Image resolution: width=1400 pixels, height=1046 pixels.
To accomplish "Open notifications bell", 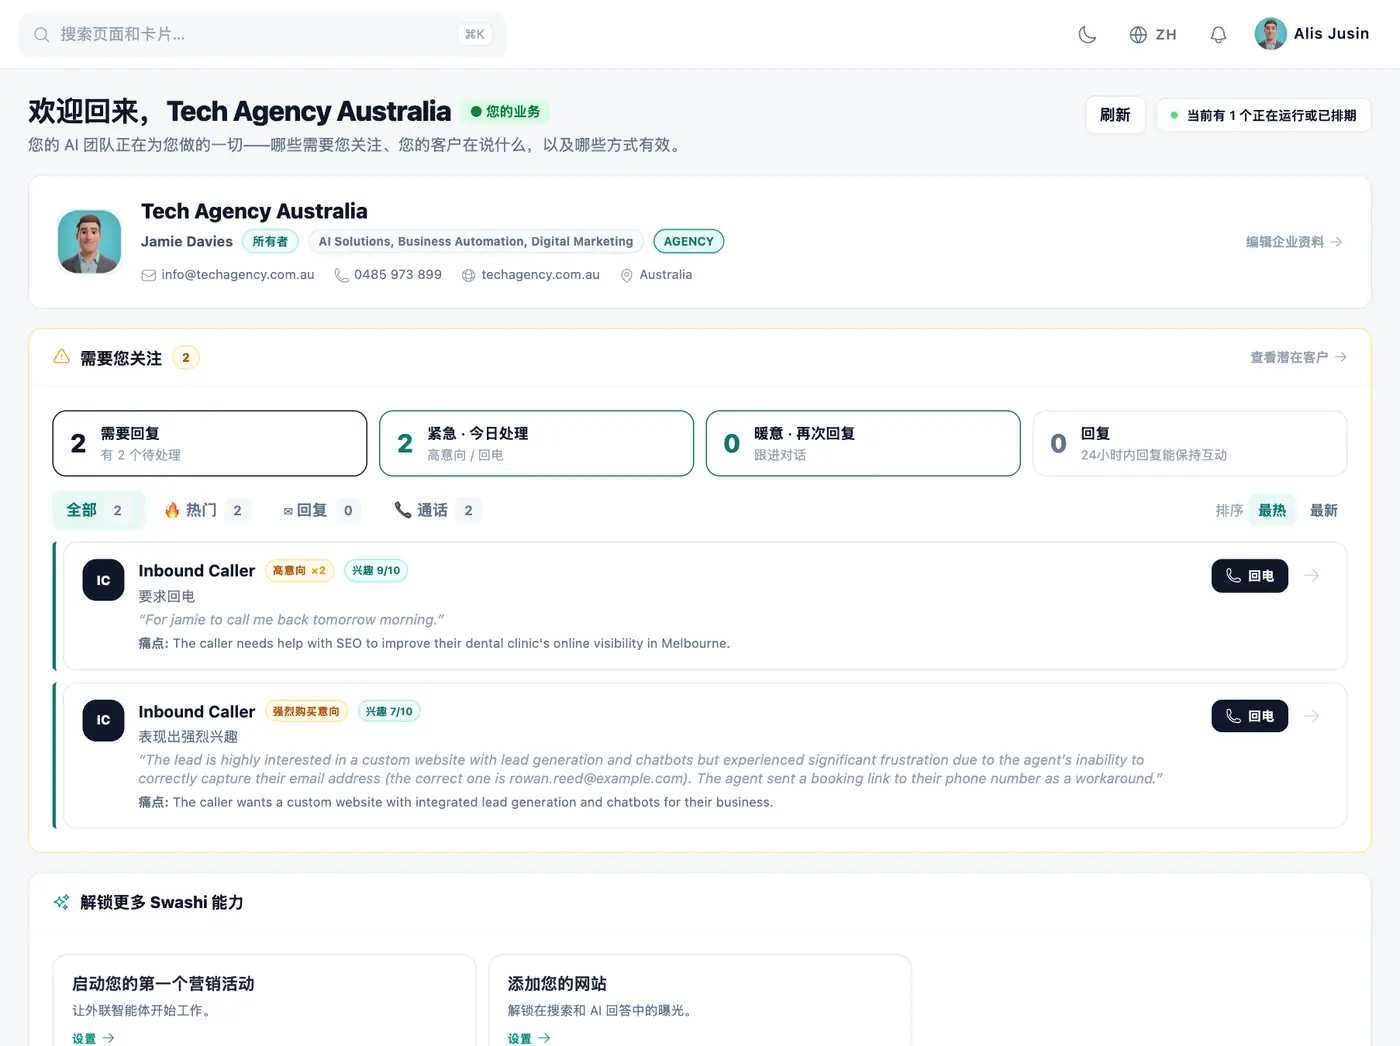I will [1218, 34].
